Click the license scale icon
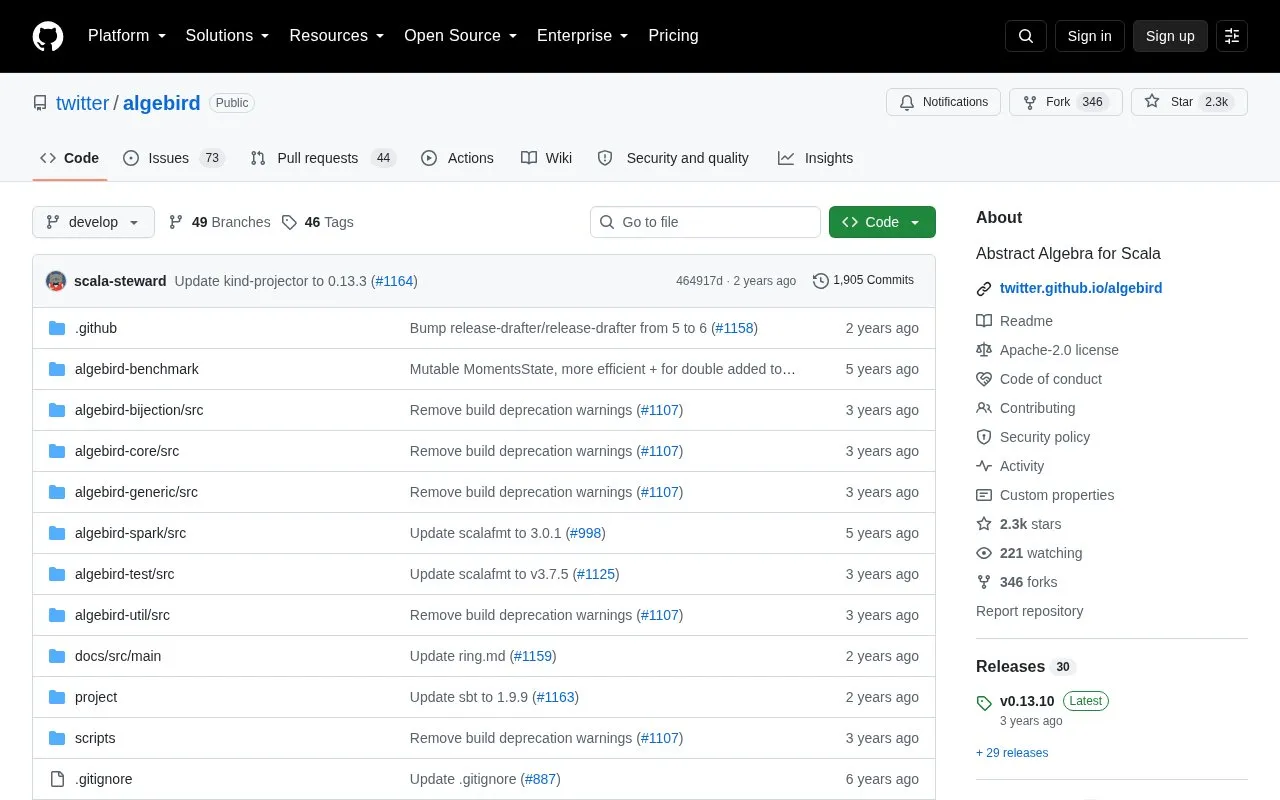 point(984,350)
